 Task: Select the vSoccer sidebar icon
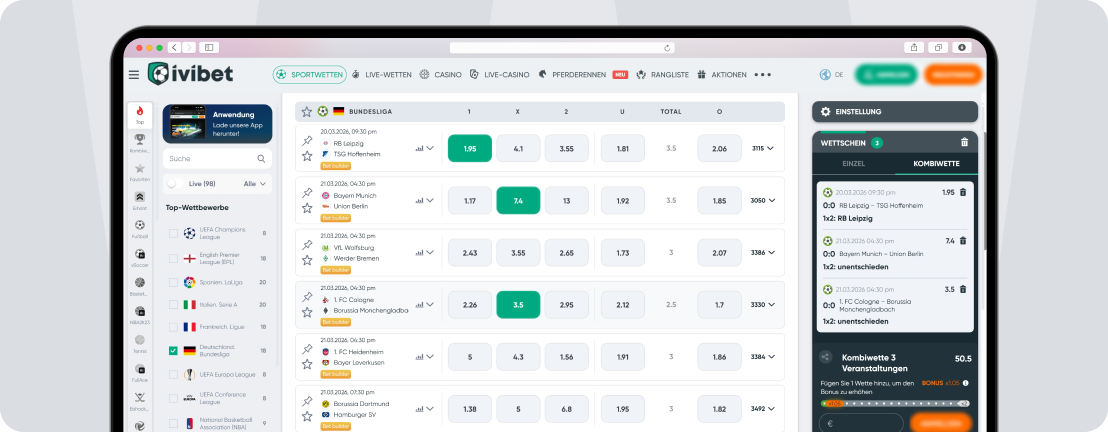click(140, 257)
